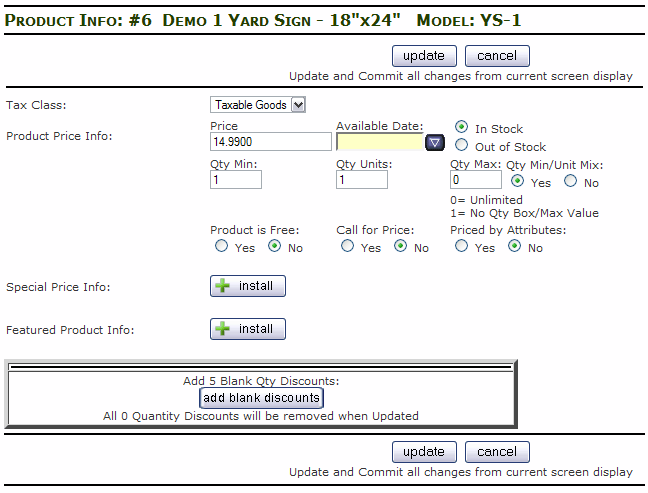Set Priced by Attributes to Yes
The width and height of the screenshot is (648, 493).
[x=462, y=246]
